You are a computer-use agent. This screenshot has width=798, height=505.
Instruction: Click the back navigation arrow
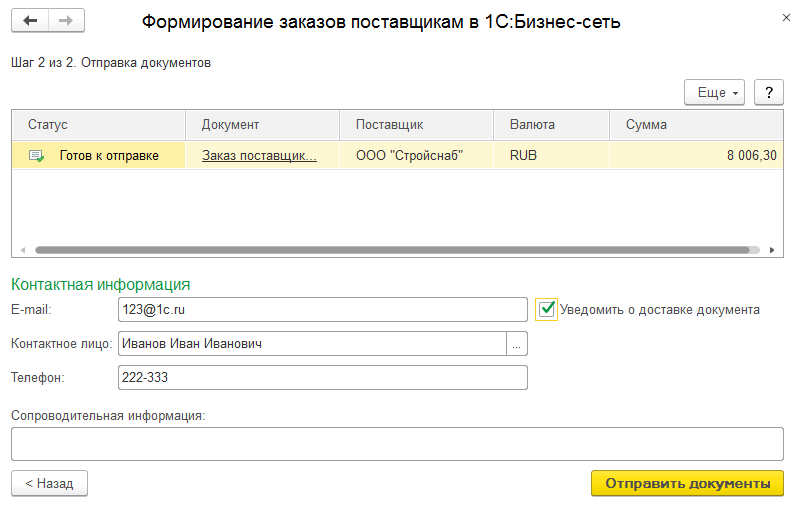point(30,21)
